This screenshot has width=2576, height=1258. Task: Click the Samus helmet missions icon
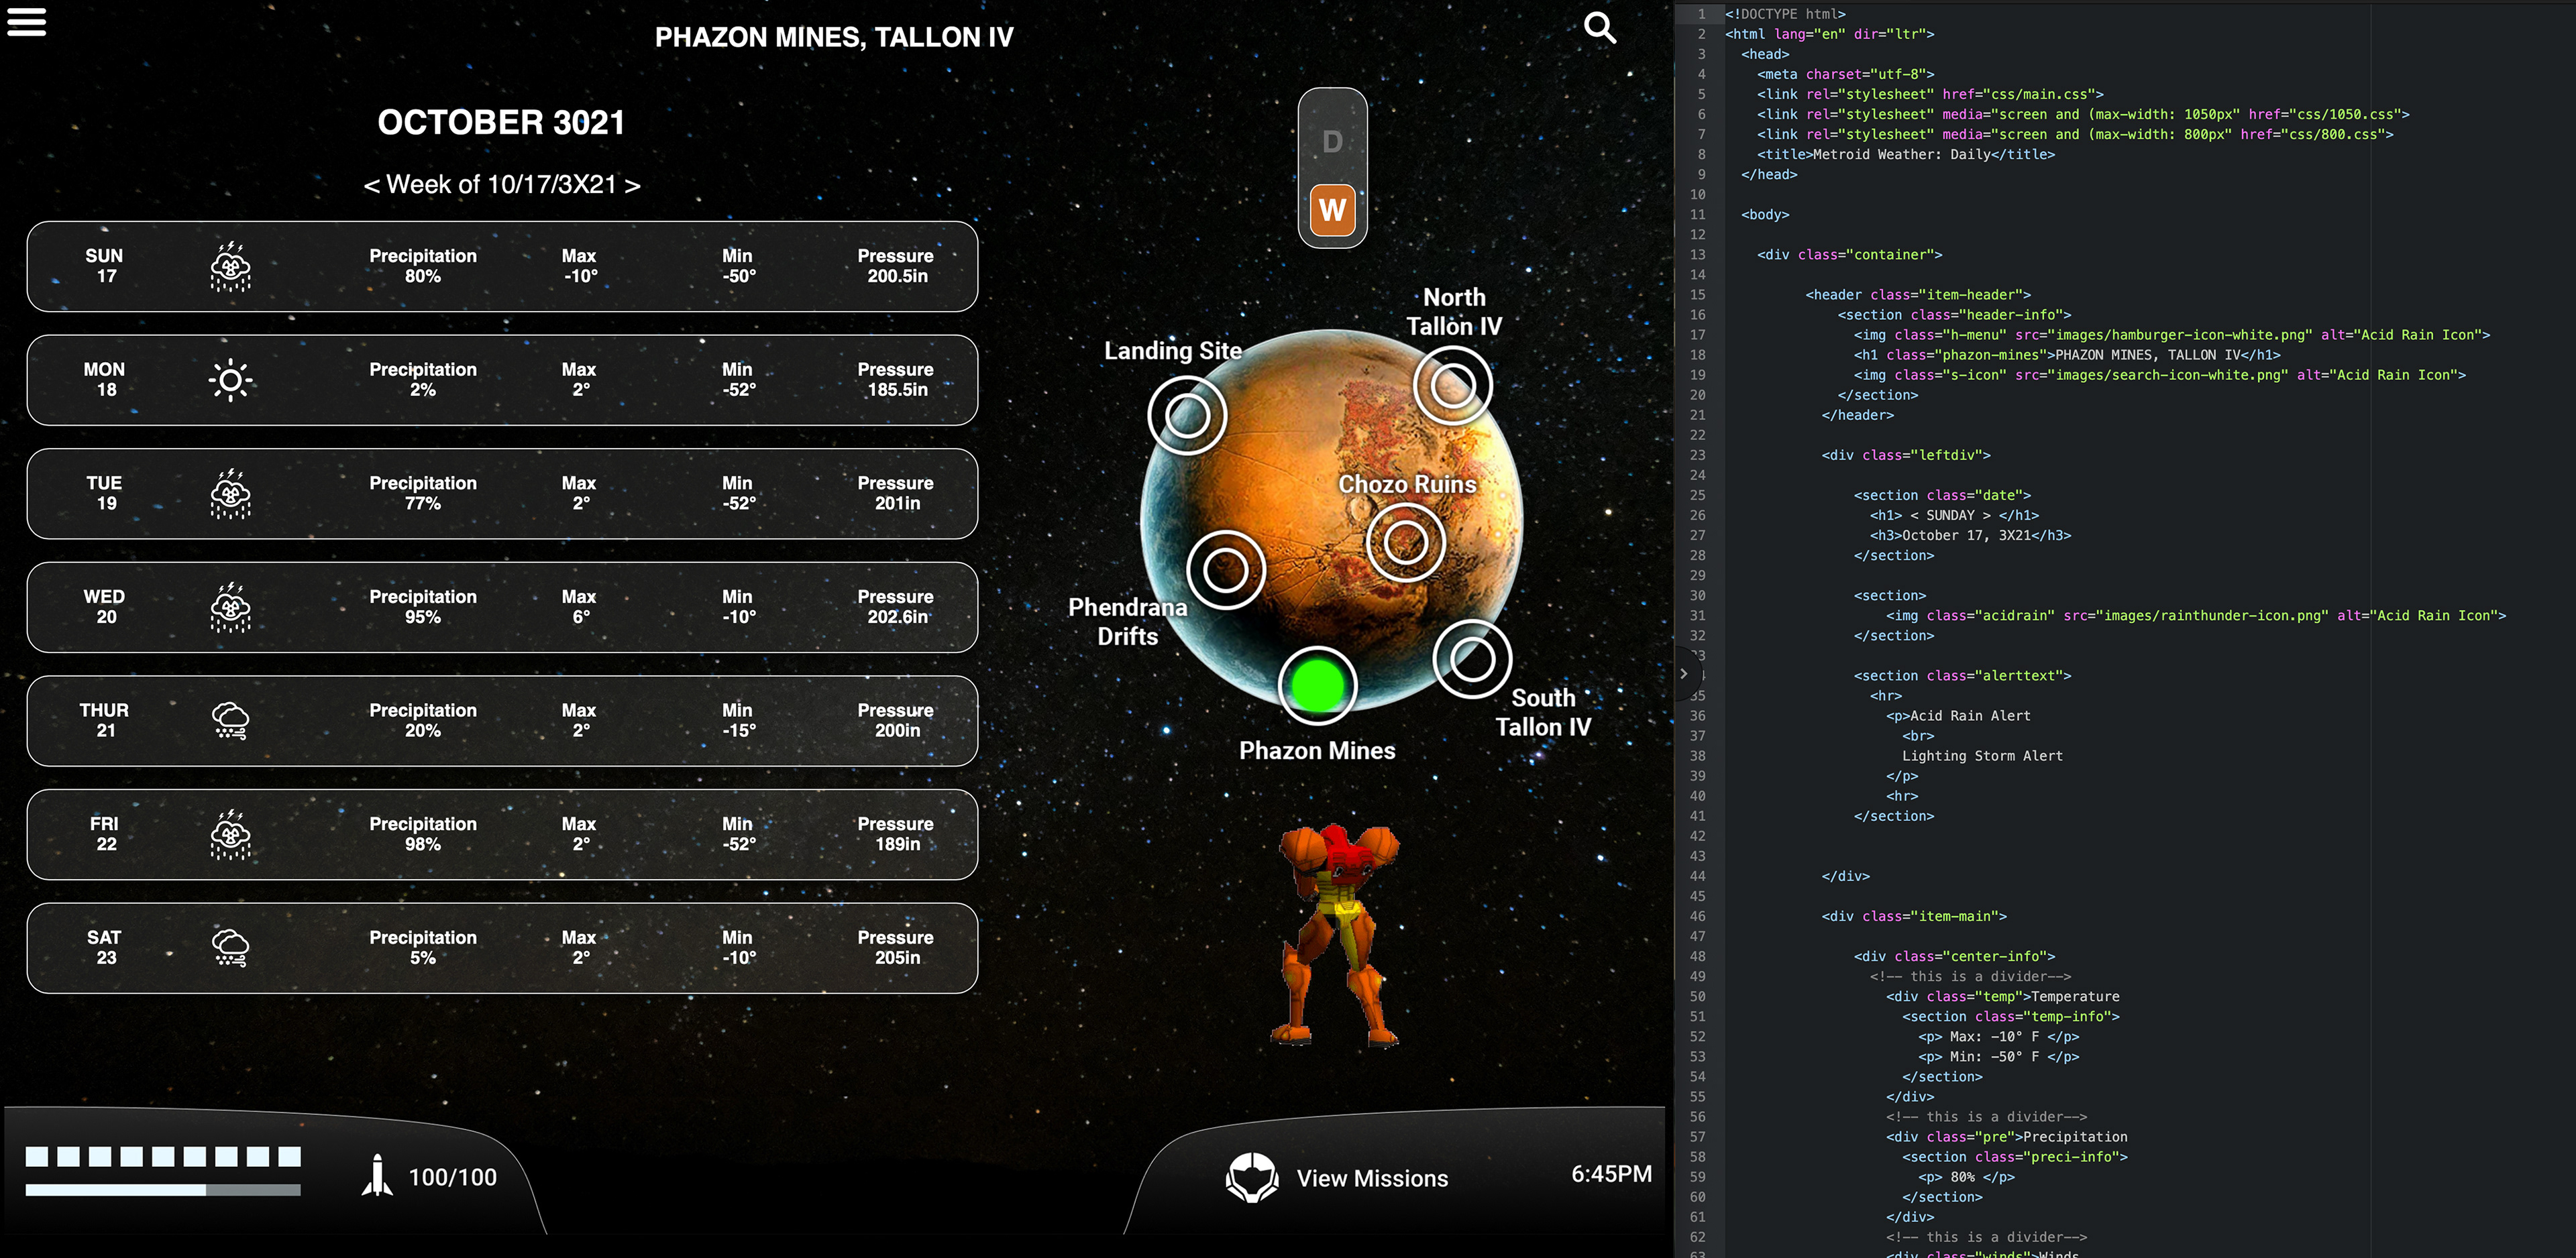[x=1252, y=1177]
